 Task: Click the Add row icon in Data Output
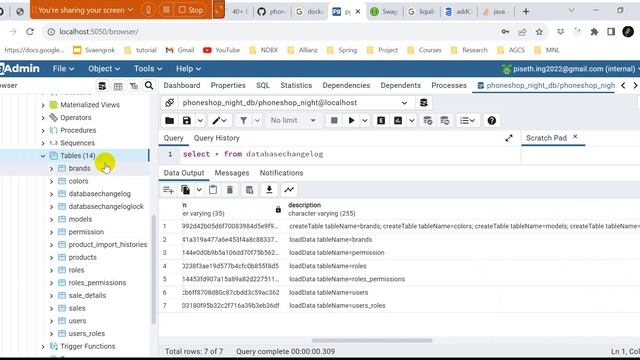click(168, 190)
